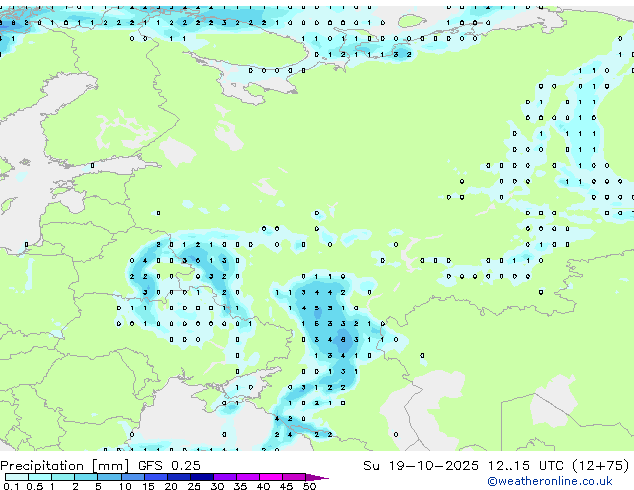Pick the 40–45 mm bright magenta legend swatch

(x=271, y=477)
